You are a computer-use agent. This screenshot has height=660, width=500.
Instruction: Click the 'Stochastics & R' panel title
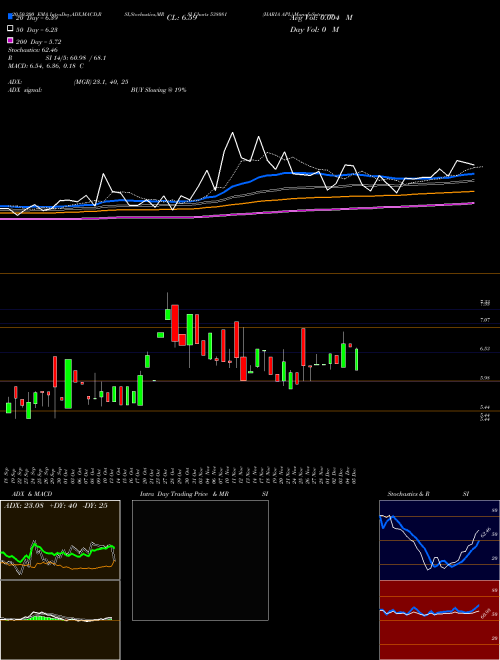point(408,494)
